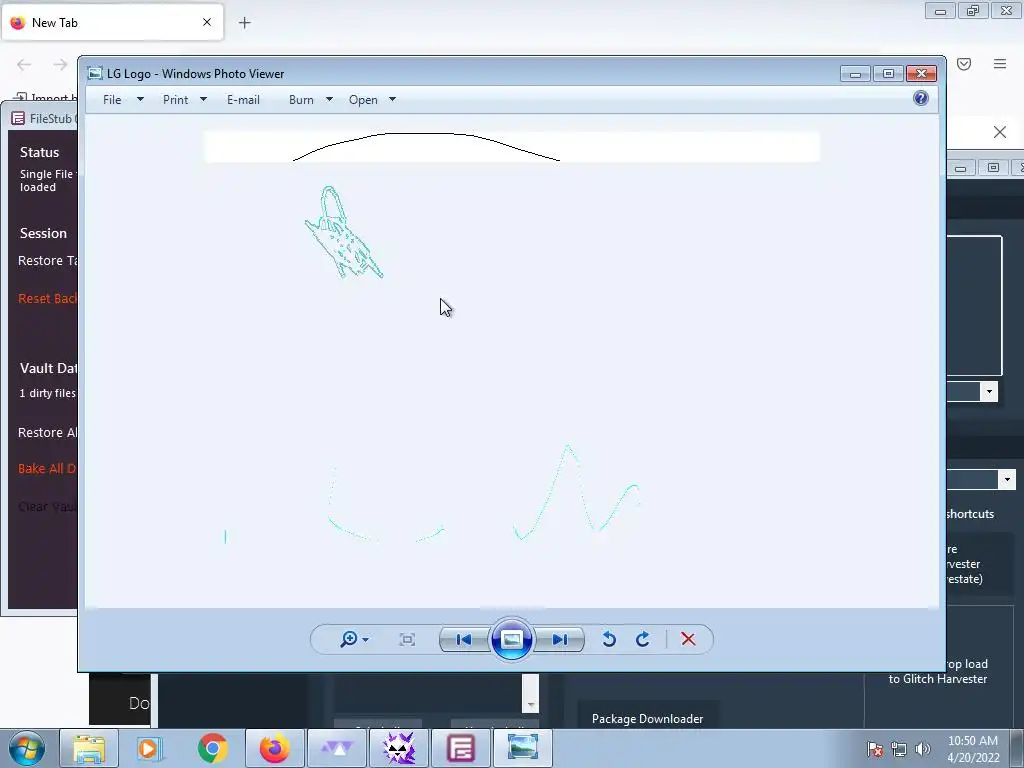Open Photo Viewer help icon
This screenshot has height=768, width=1024.
[921, 99]
